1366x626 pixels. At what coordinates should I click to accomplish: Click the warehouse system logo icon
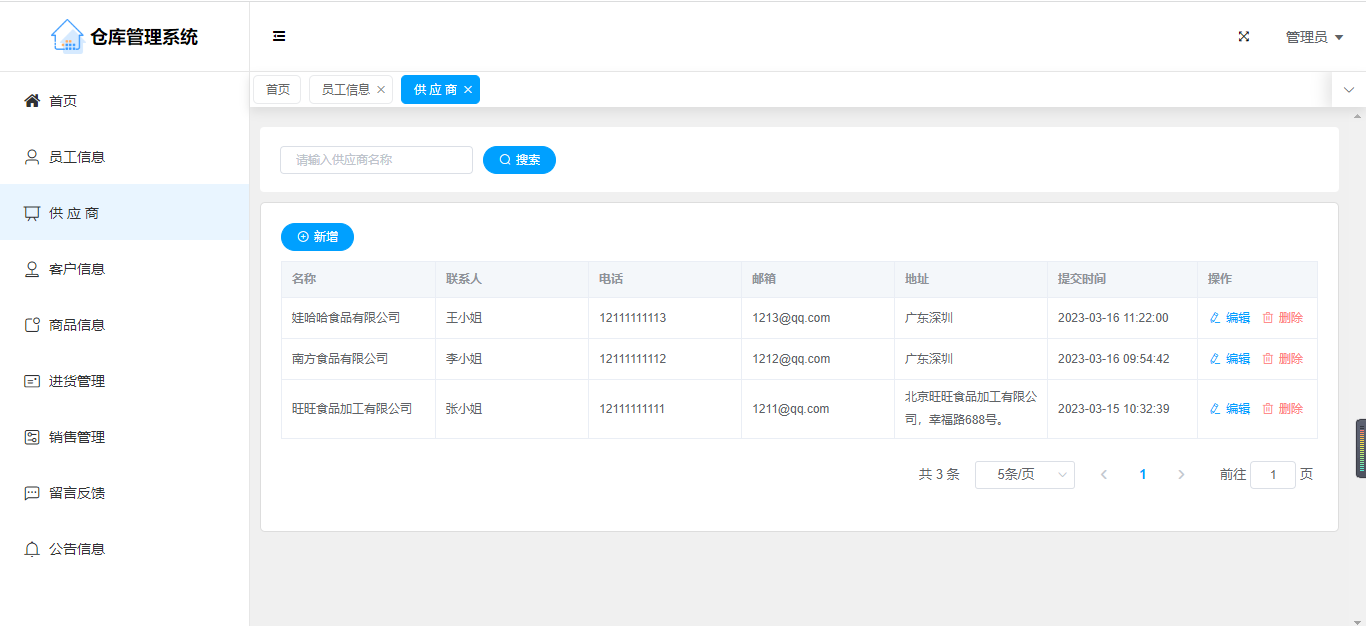(x=67, y=36)
